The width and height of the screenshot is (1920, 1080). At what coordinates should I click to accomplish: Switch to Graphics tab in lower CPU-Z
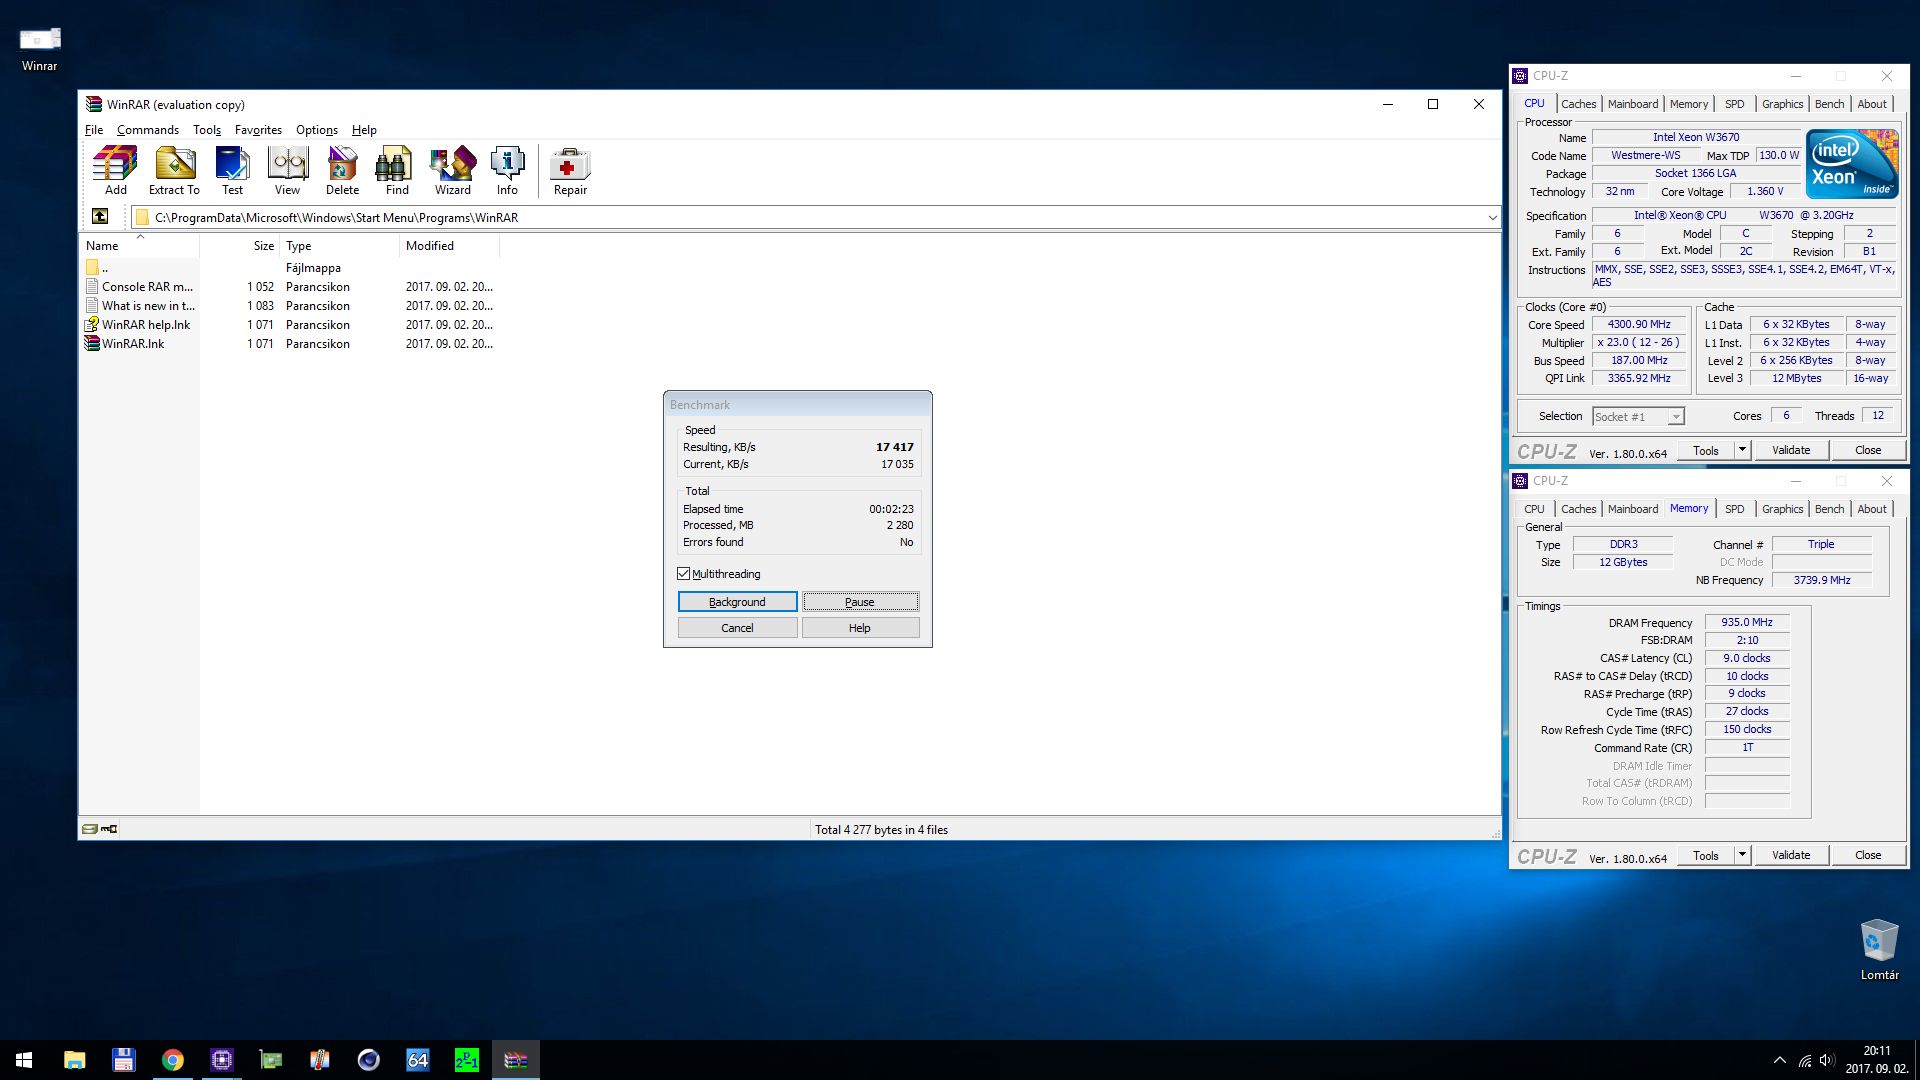tap(1782, 509)
